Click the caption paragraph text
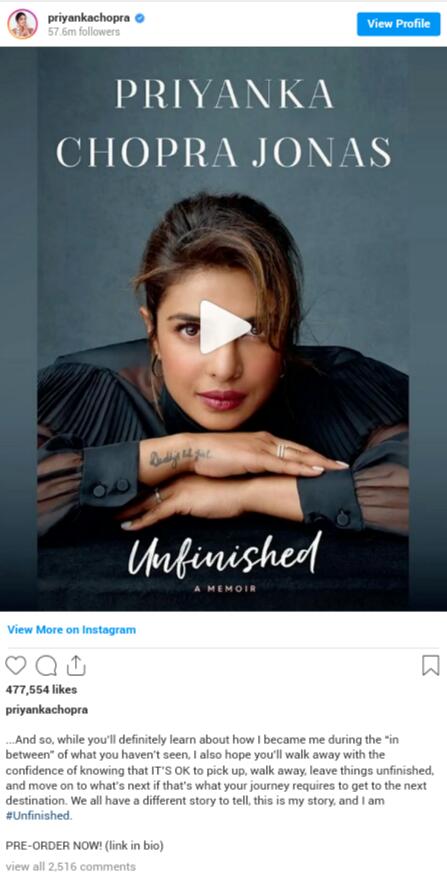Screen dimensions: 447x882 (220, 777)
